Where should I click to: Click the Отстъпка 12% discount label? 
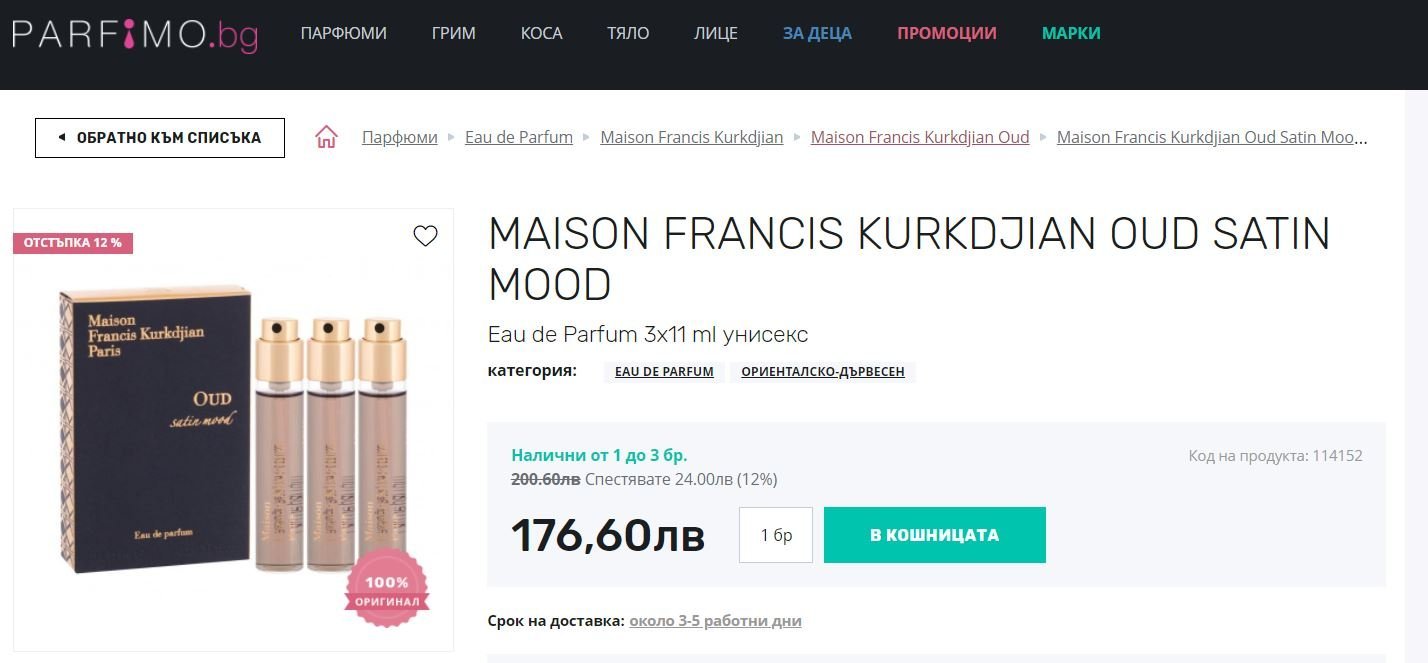(x=73, y=243)
